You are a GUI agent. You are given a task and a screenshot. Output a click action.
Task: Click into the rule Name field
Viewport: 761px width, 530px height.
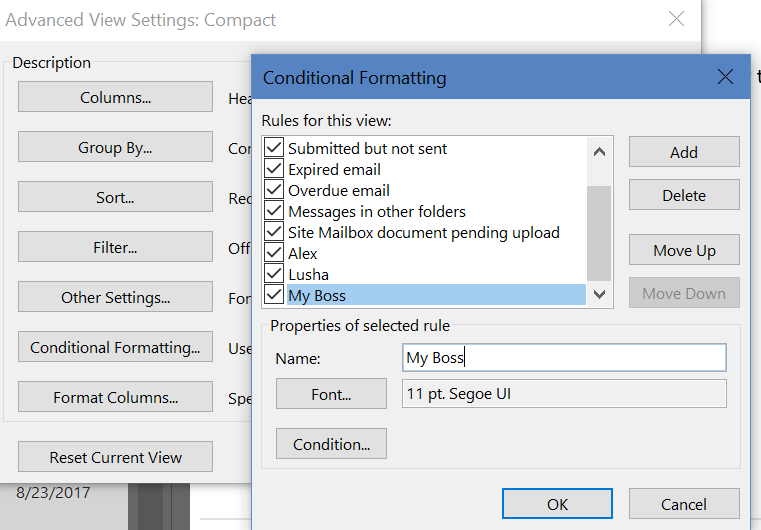[564, 358]
